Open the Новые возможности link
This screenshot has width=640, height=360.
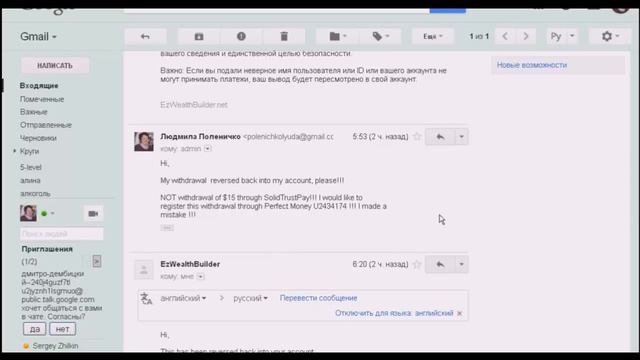(532, 65)
